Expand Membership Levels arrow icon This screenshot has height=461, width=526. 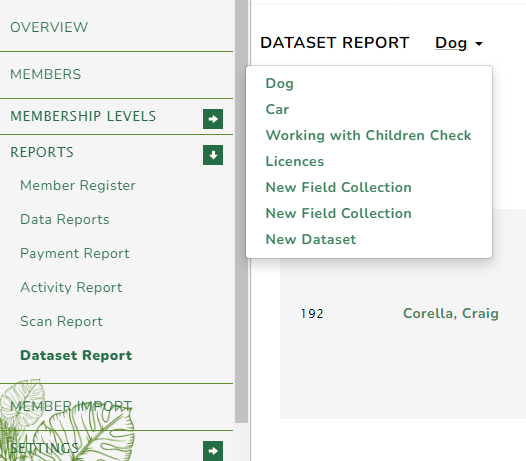pos(213,119)
